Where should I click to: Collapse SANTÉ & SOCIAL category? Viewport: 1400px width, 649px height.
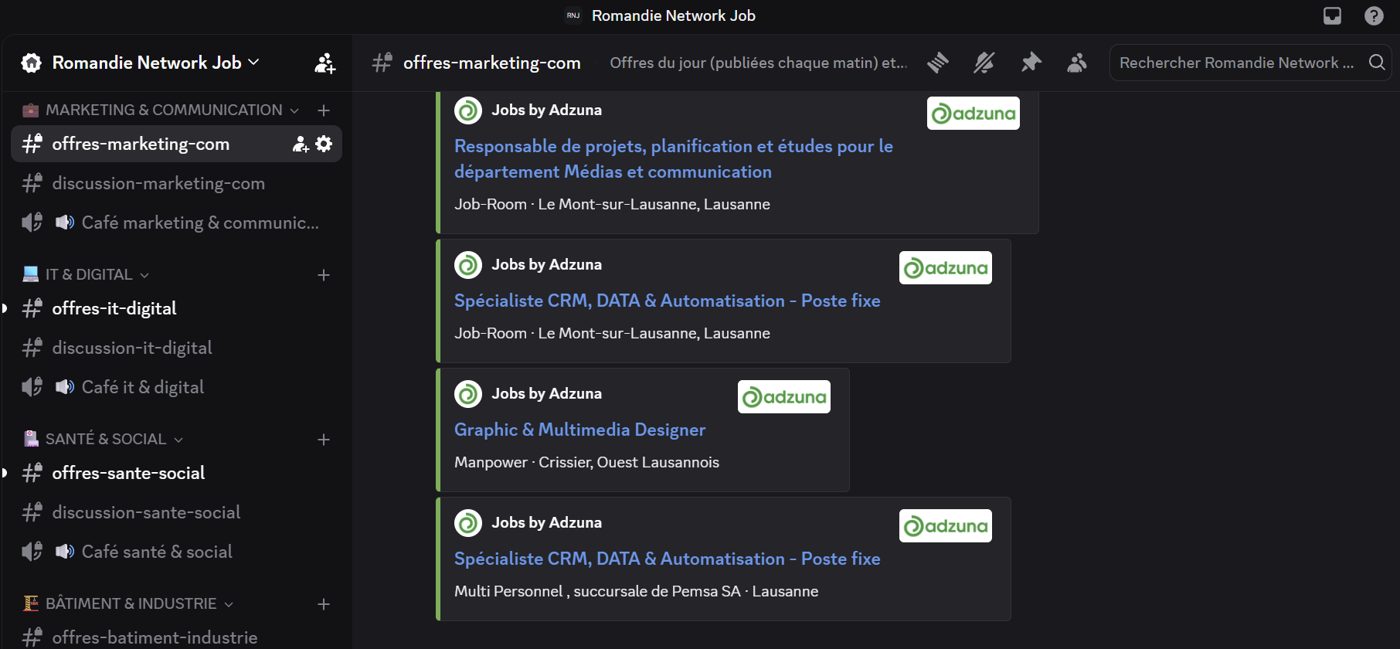(x=103, y=439)
